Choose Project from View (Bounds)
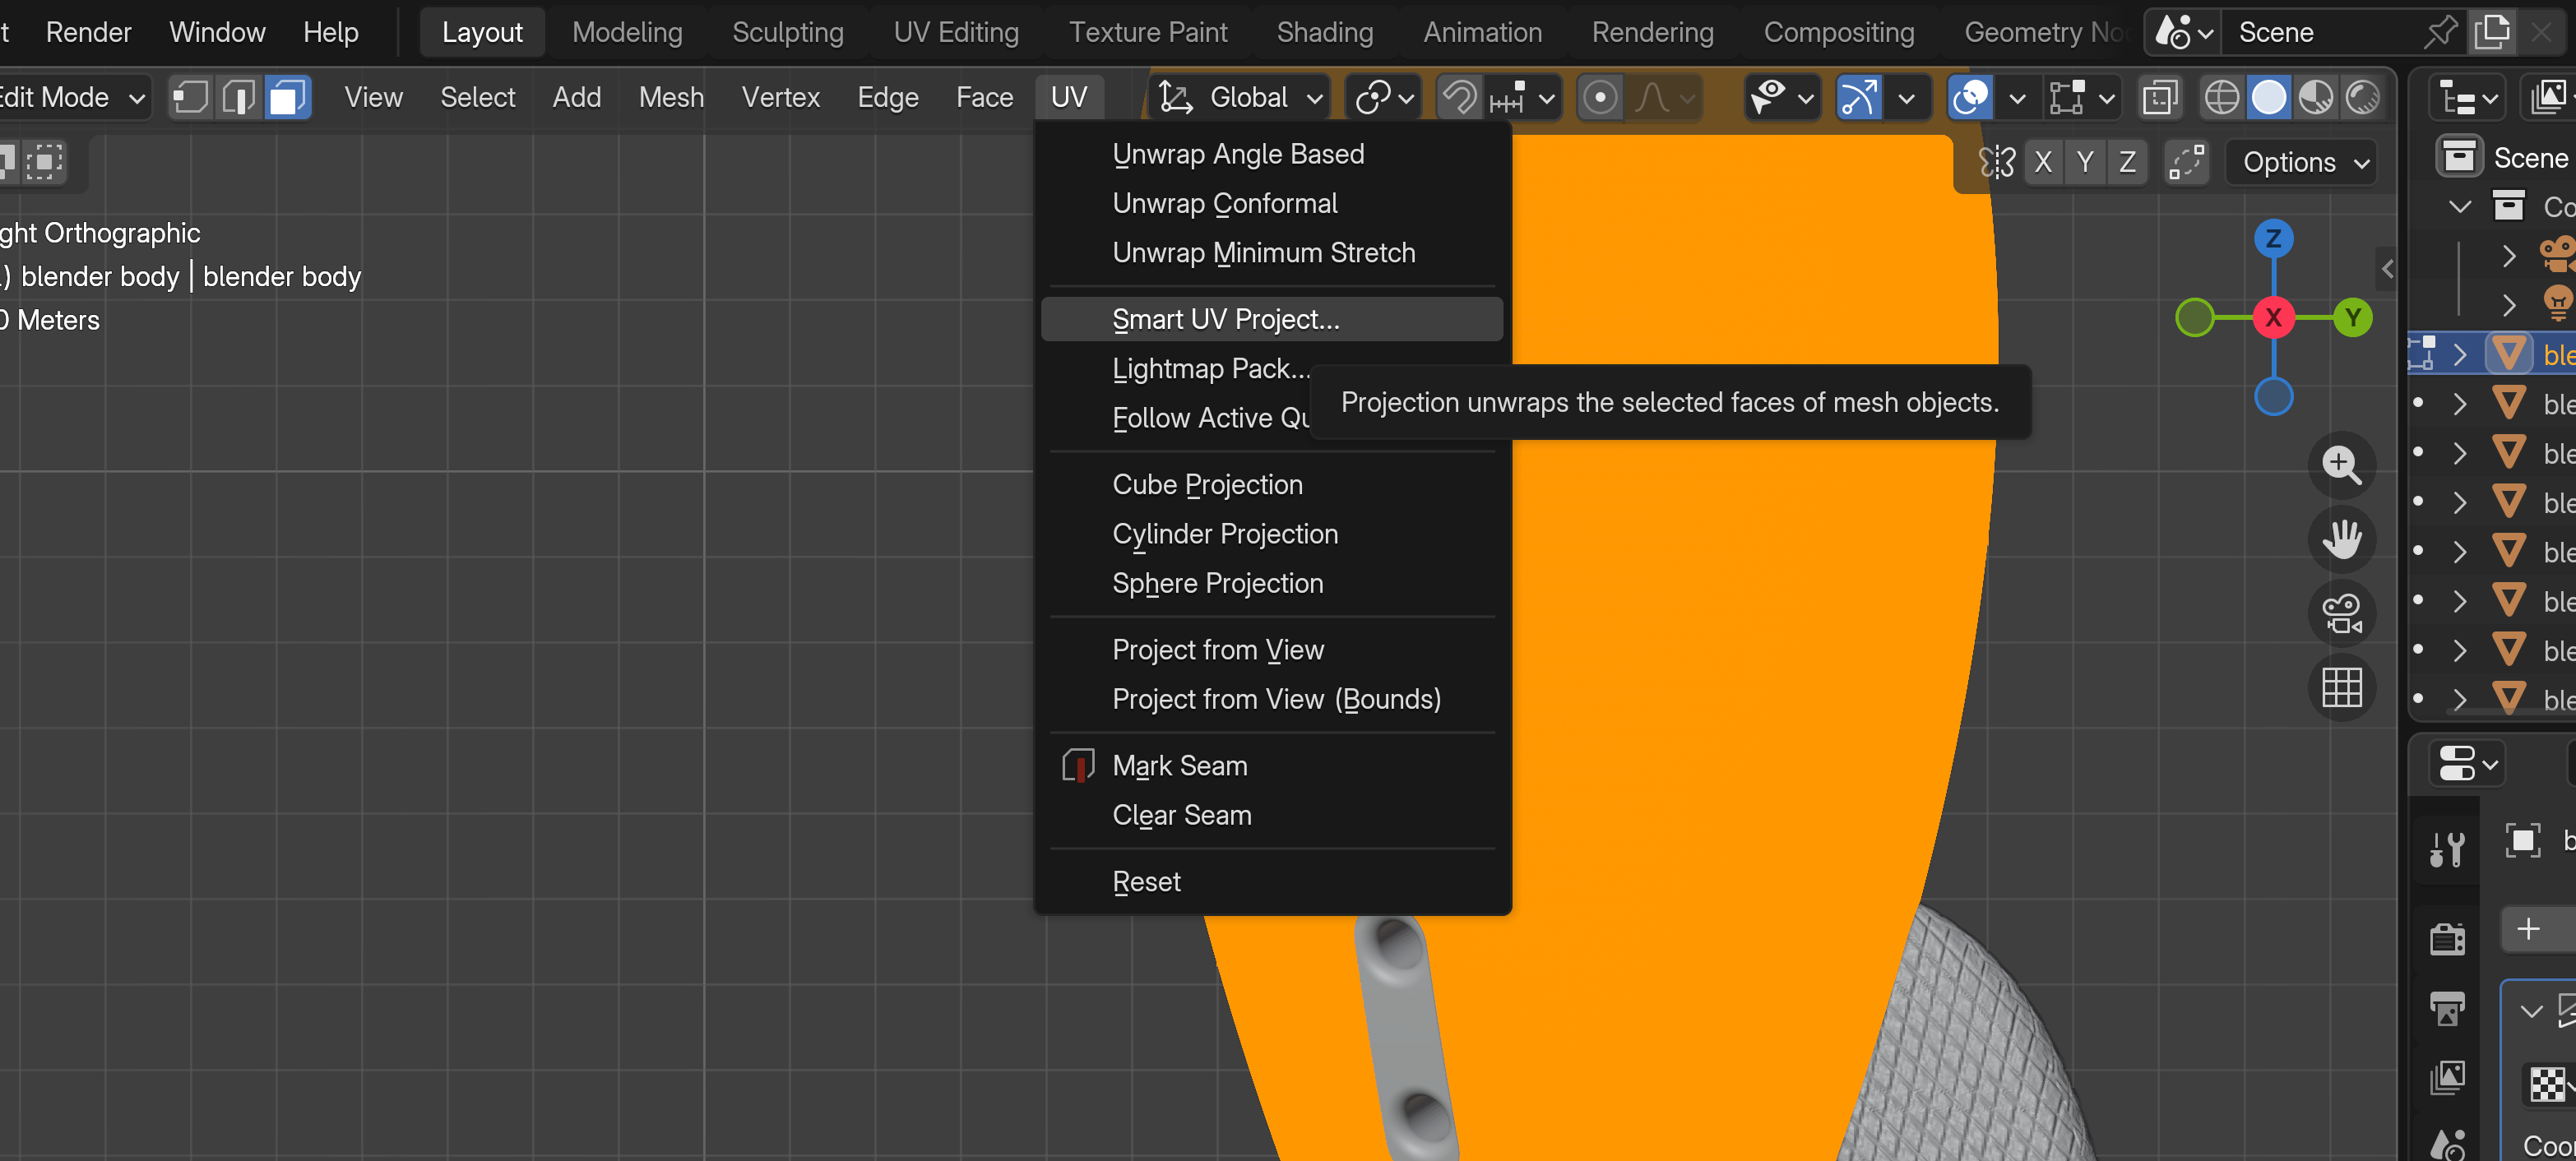The image size is (2576, 1161). (1271, 699)
